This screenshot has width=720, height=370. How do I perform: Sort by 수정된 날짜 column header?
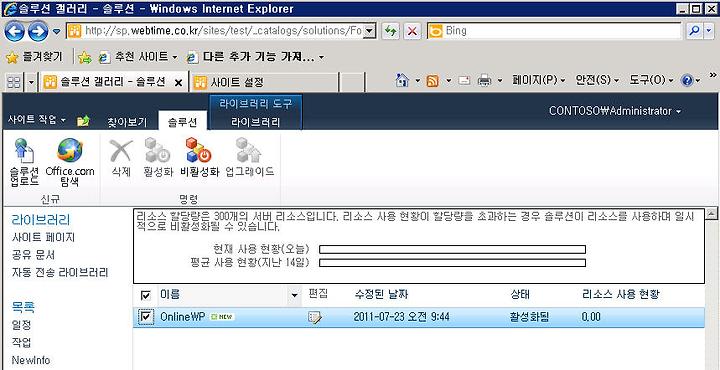pyautogui.click(x=382, y=294)
